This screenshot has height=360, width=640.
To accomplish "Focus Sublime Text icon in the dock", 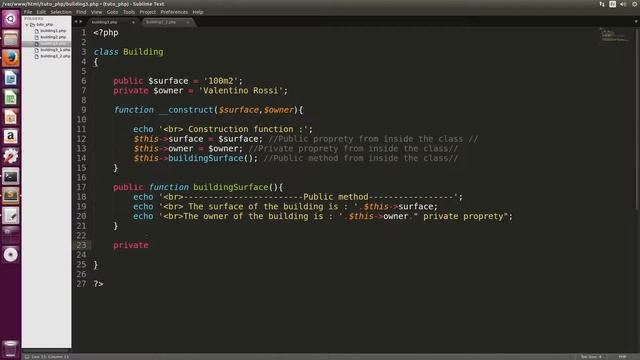I will (11, 196).
